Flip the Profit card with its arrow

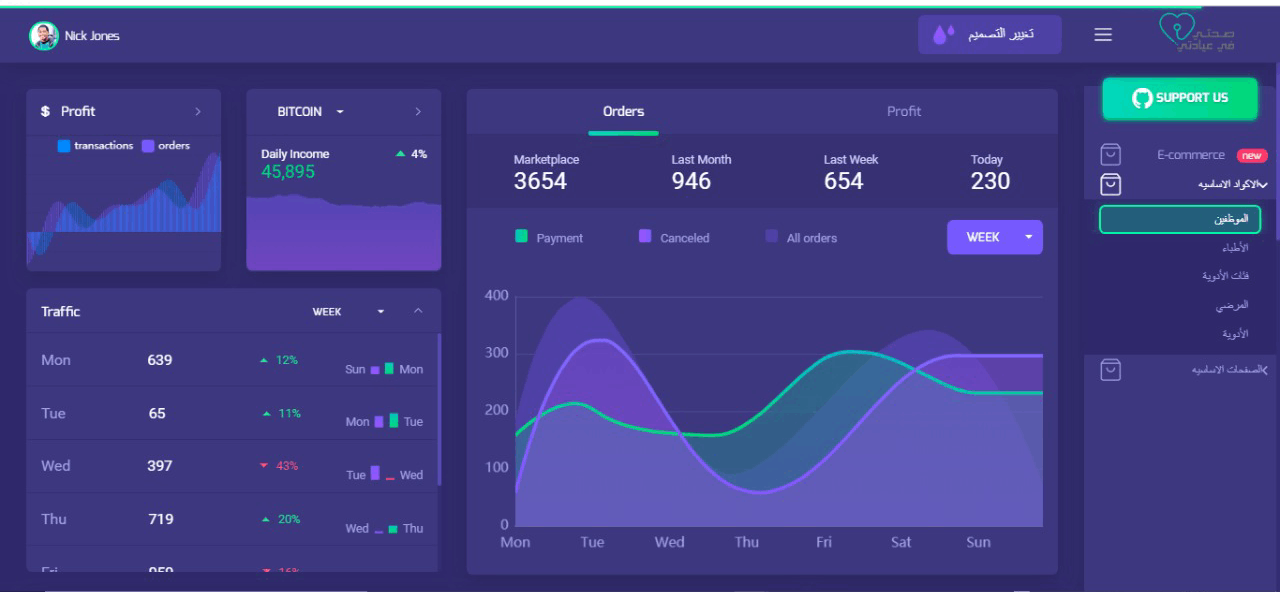point(198,112)
